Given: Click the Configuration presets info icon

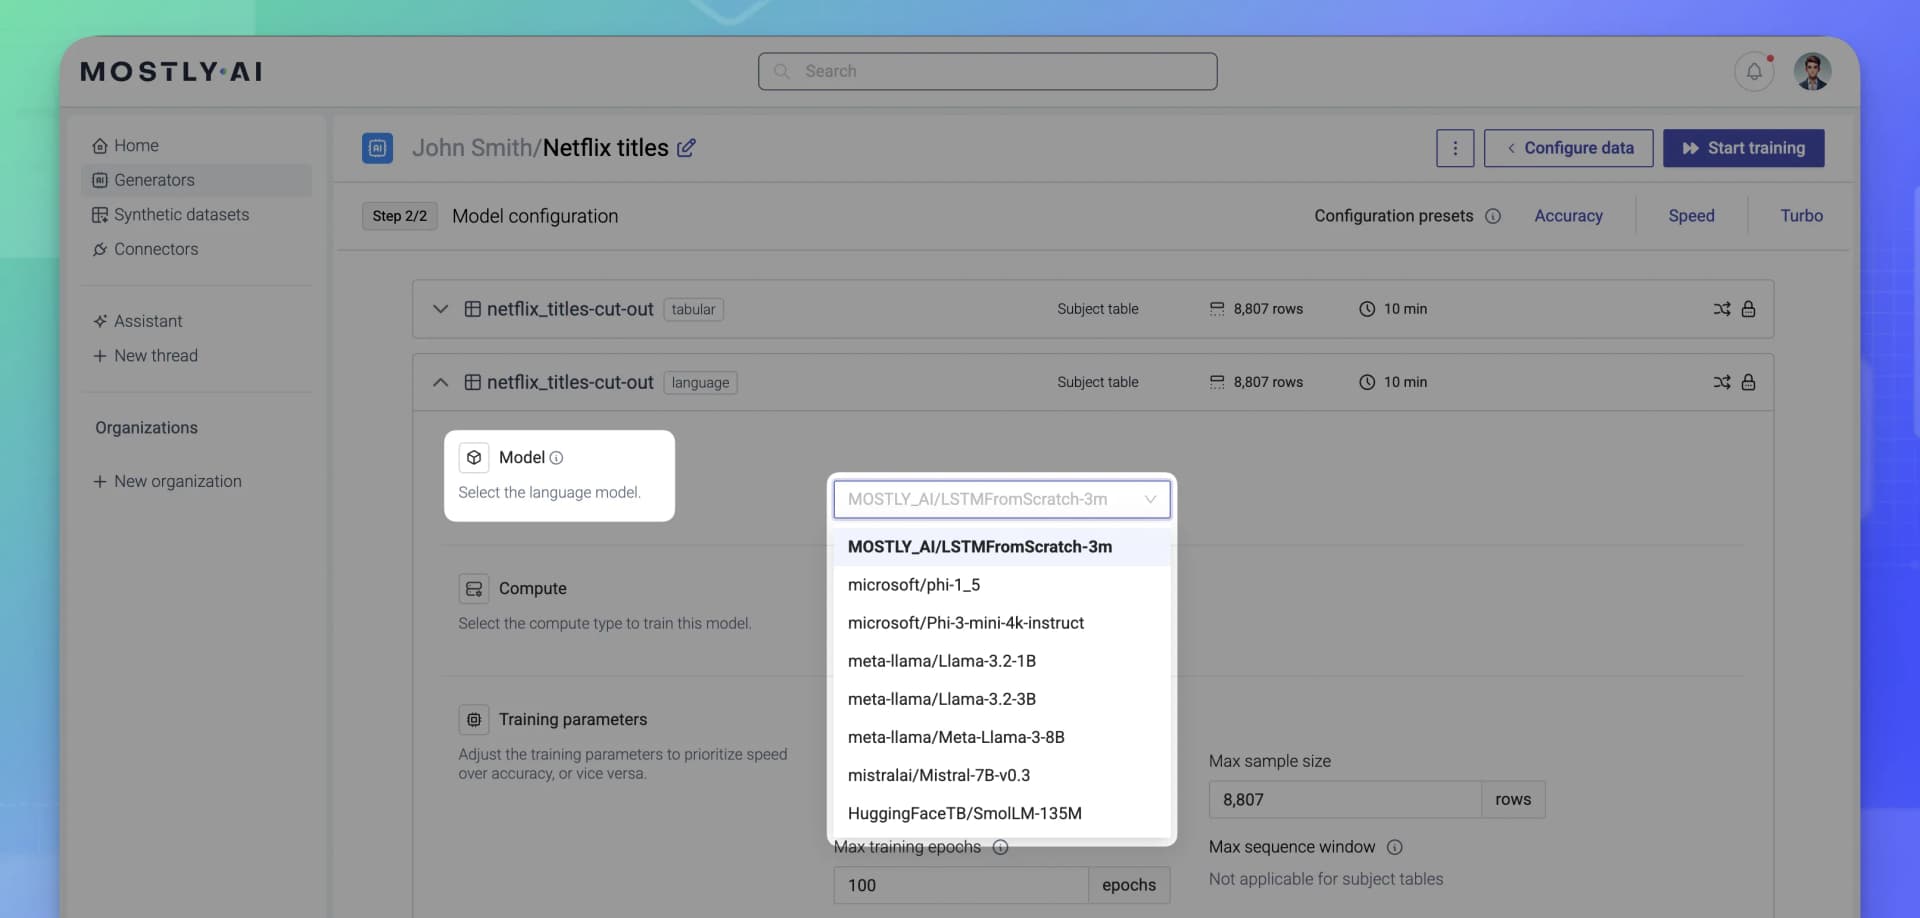Looking at the screenshot, I should [1493, 216].
